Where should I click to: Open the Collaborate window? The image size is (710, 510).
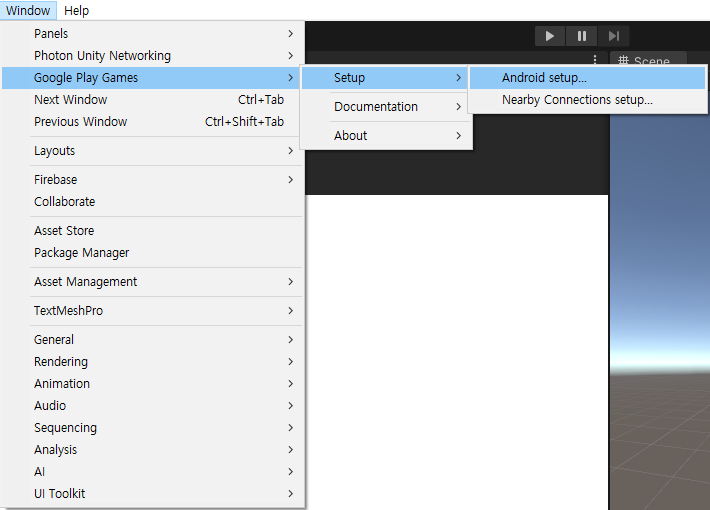click(x=153, y=202)
